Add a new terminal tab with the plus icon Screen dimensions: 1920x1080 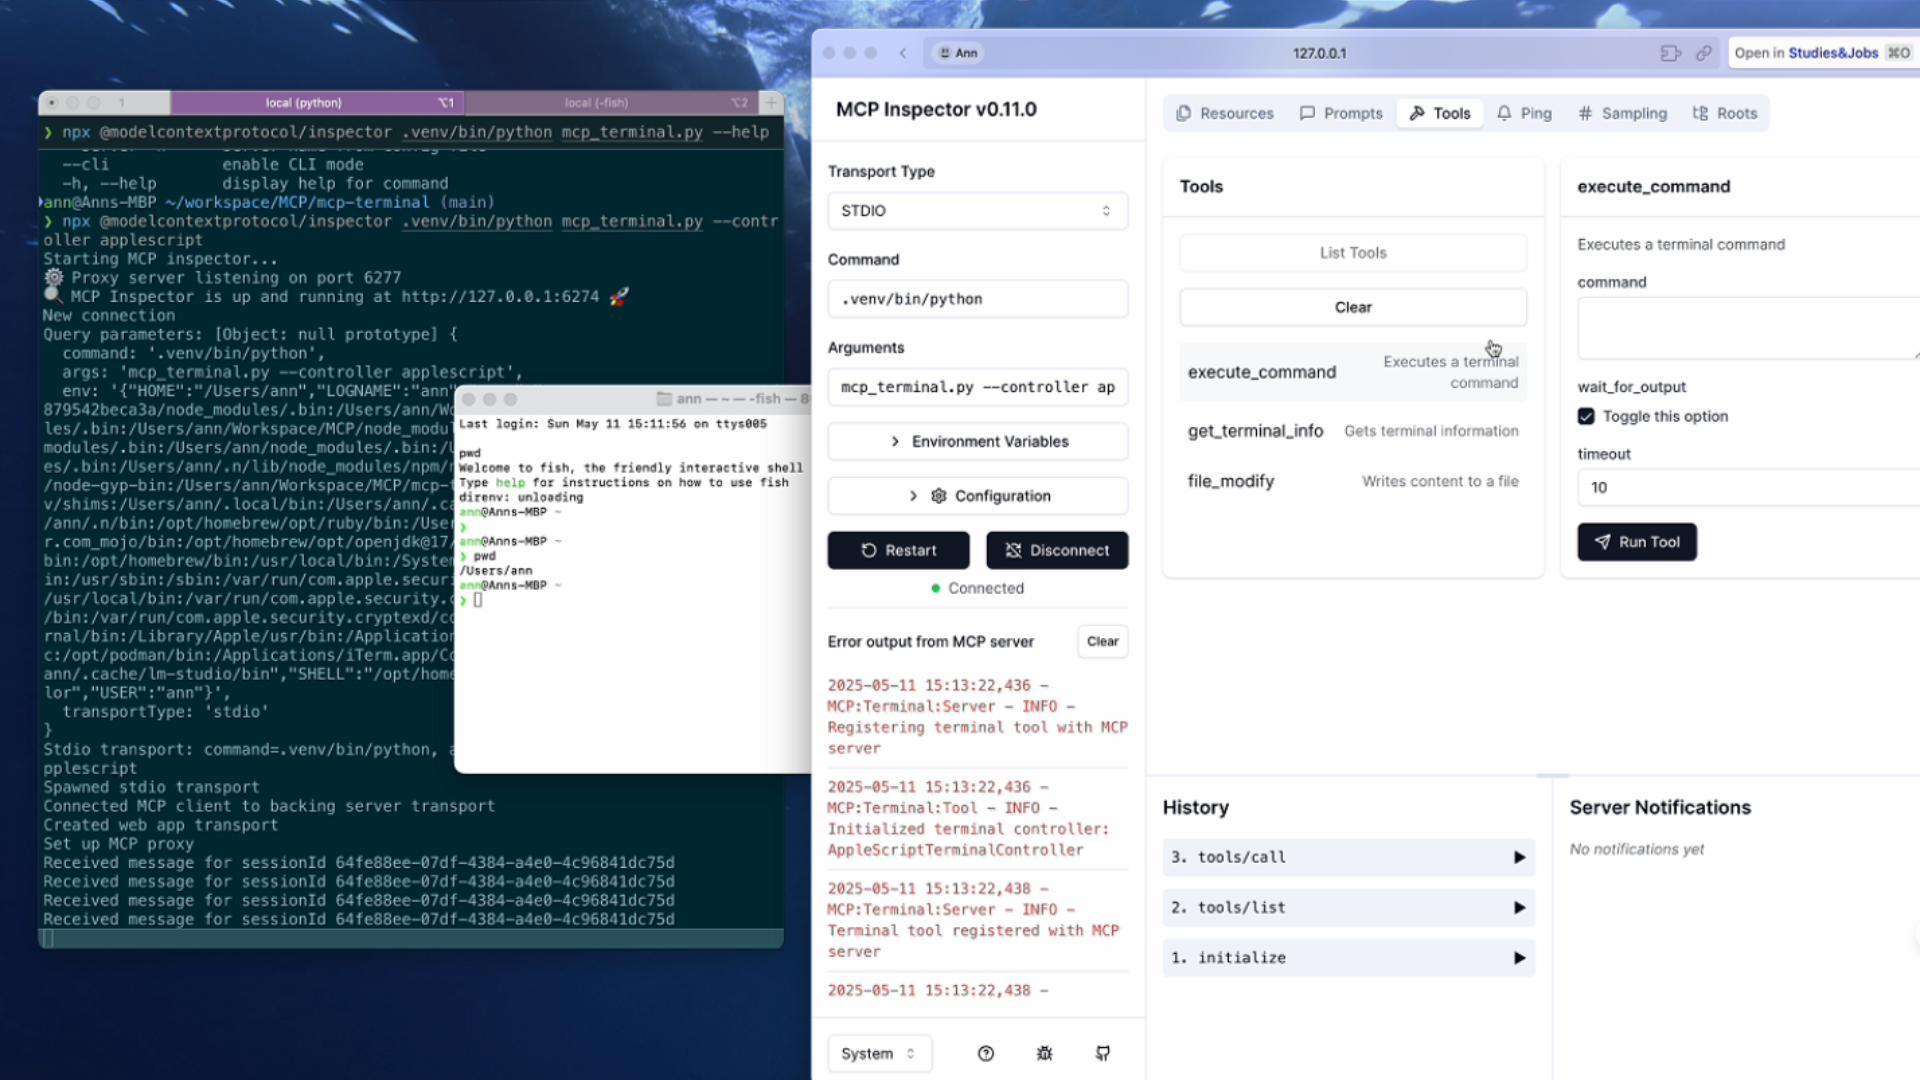click(771, 102)
